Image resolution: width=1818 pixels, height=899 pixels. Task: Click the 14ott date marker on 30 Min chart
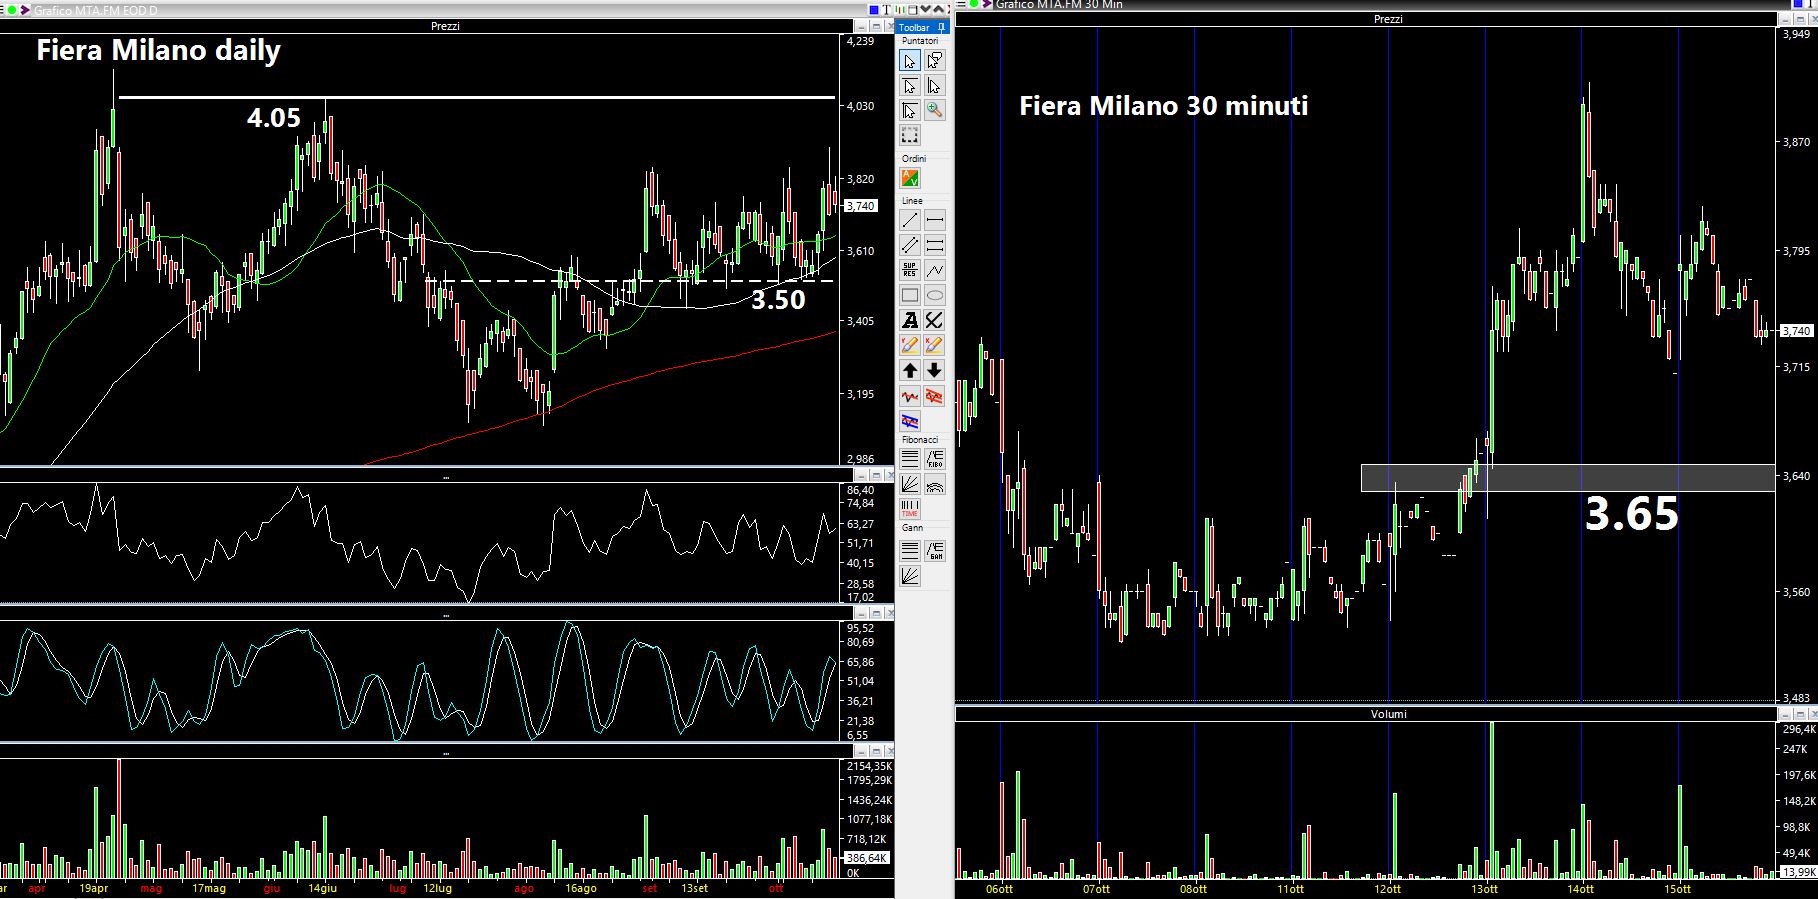1580,888
